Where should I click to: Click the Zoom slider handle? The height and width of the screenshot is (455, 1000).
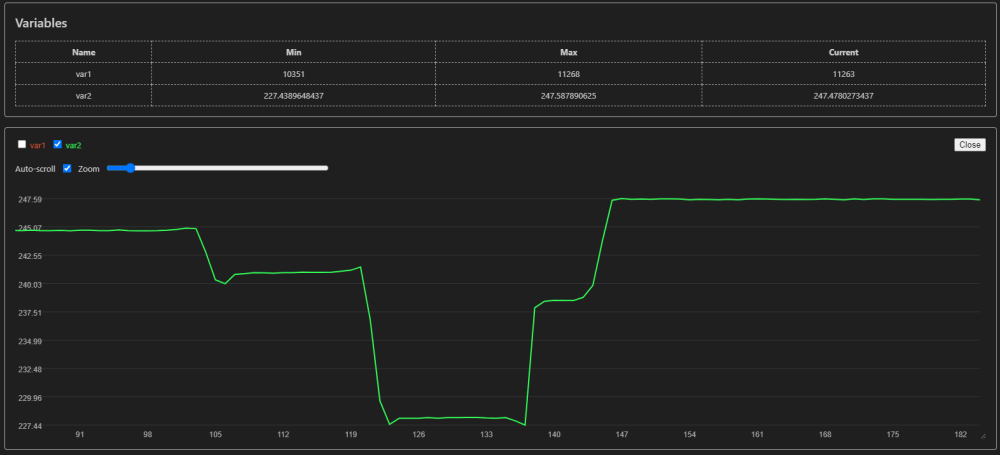coord(130,168)
